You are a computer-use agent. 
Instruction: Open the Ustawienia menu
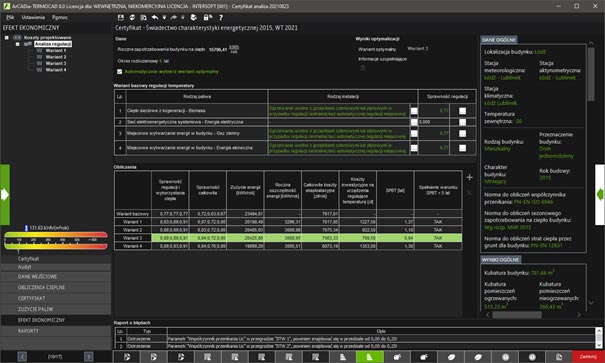coord(33,17)
